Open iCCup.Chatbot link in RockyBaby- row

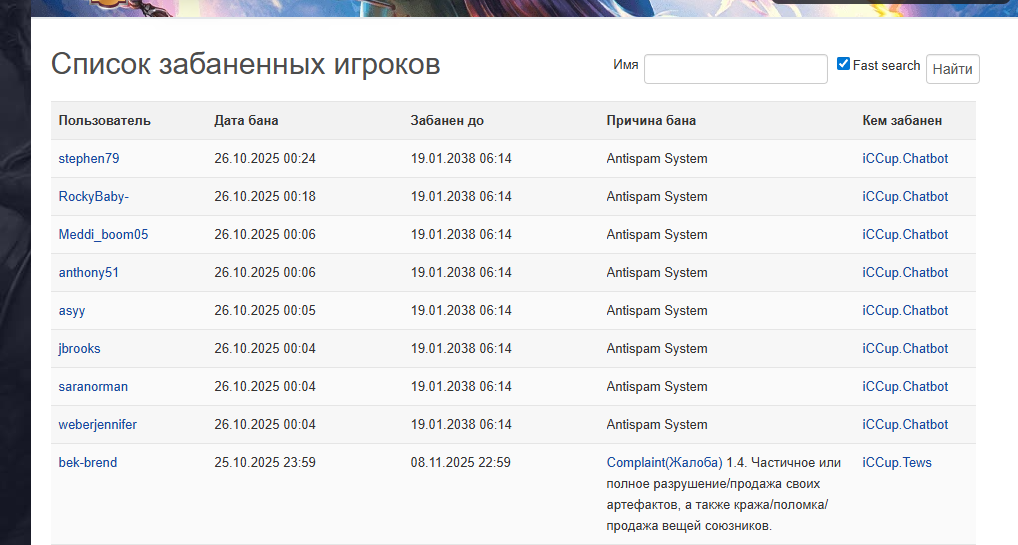(905, 197)
